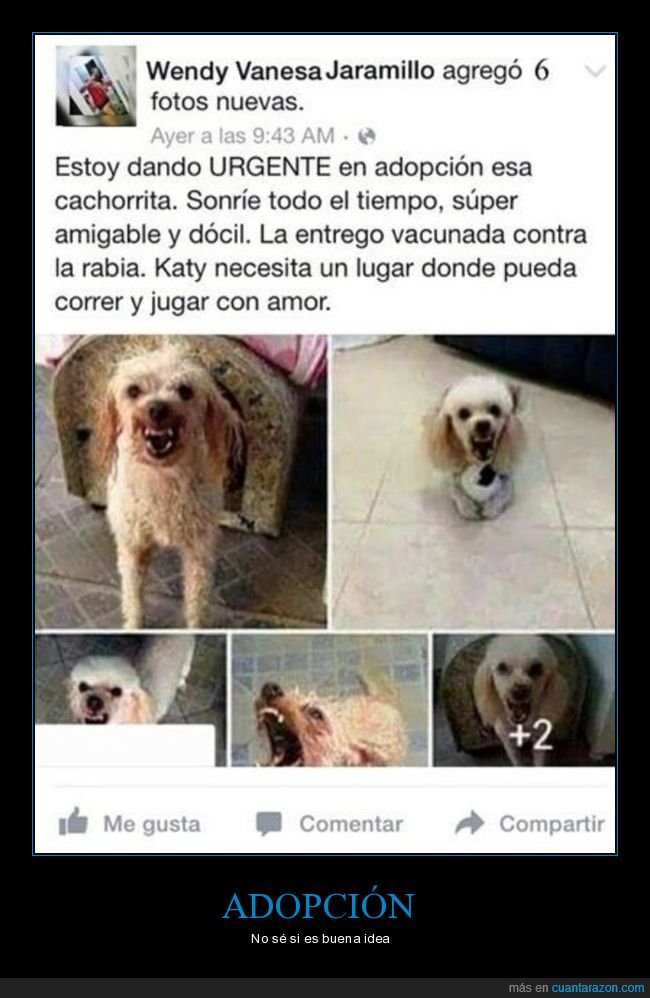
Task: Open the post options chevron dropdown
Action: tap(595, 71)
